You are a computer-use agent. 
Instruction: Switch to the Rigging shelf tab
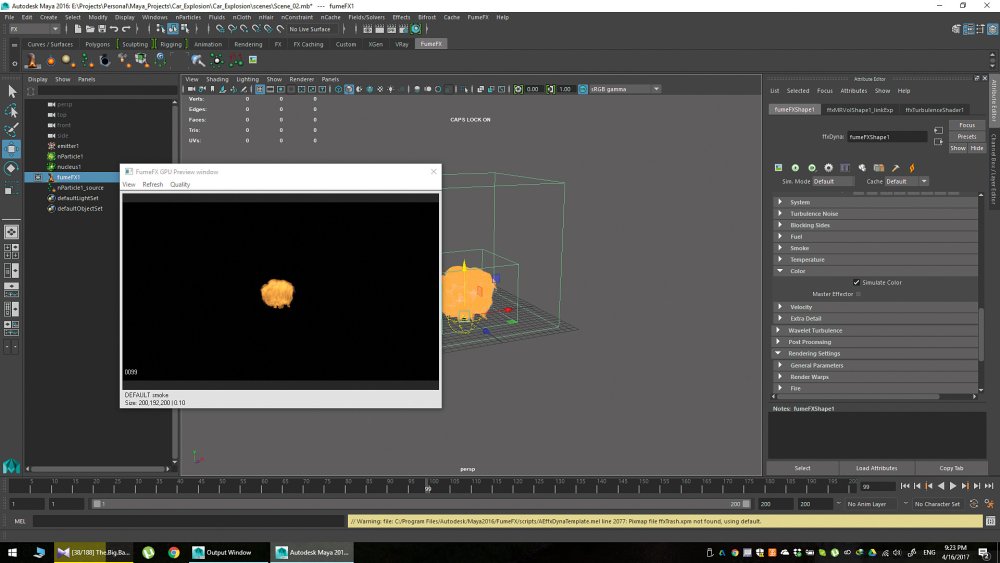coord(170,44)
